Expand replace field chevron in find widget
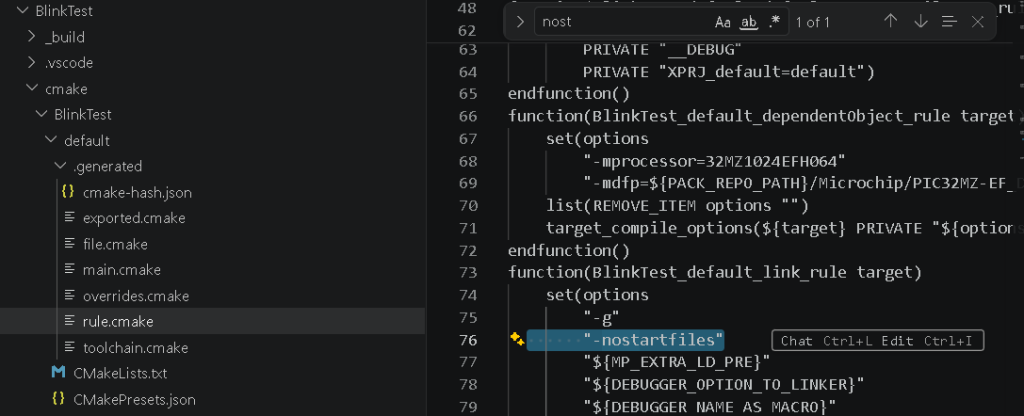 click(x=520, y=22)
